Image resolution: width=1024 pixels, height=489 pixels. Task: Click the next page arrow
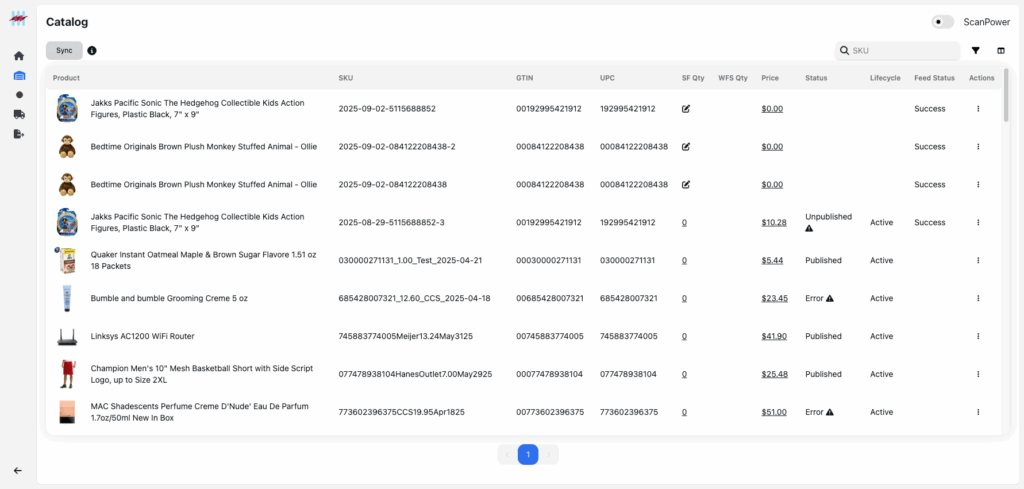(549, 454)
